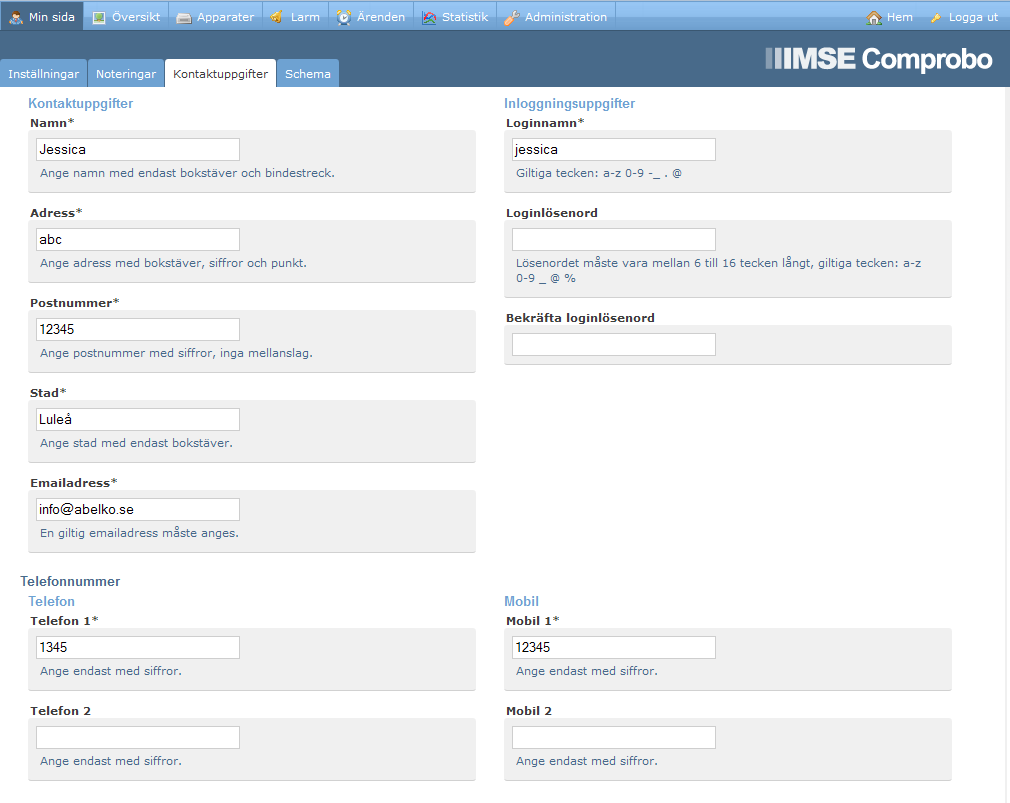Click the empty Loginlösenord field
Viewport: 1010px width, 803px height.
point(614,240)
